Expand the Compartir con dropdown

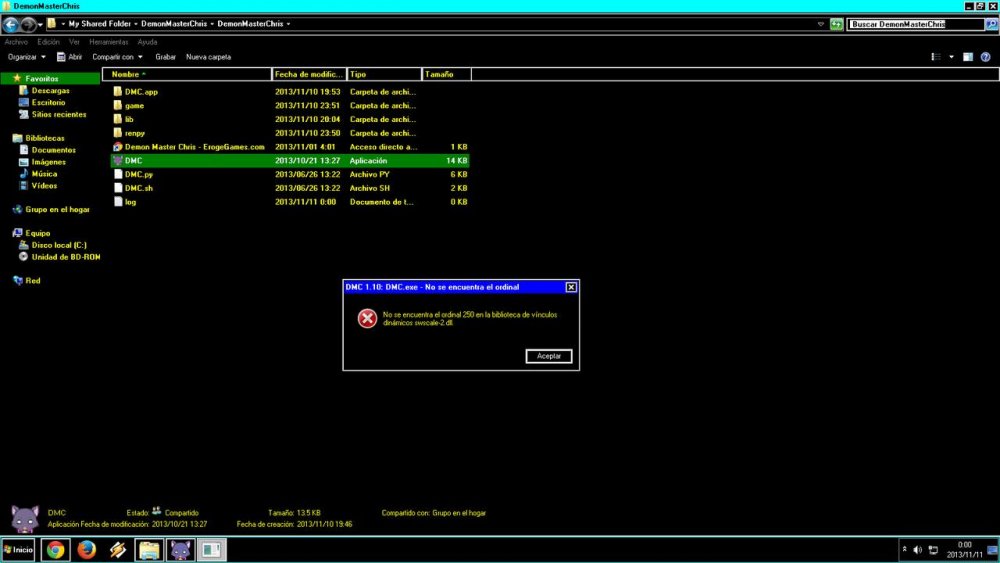point(117,57)
